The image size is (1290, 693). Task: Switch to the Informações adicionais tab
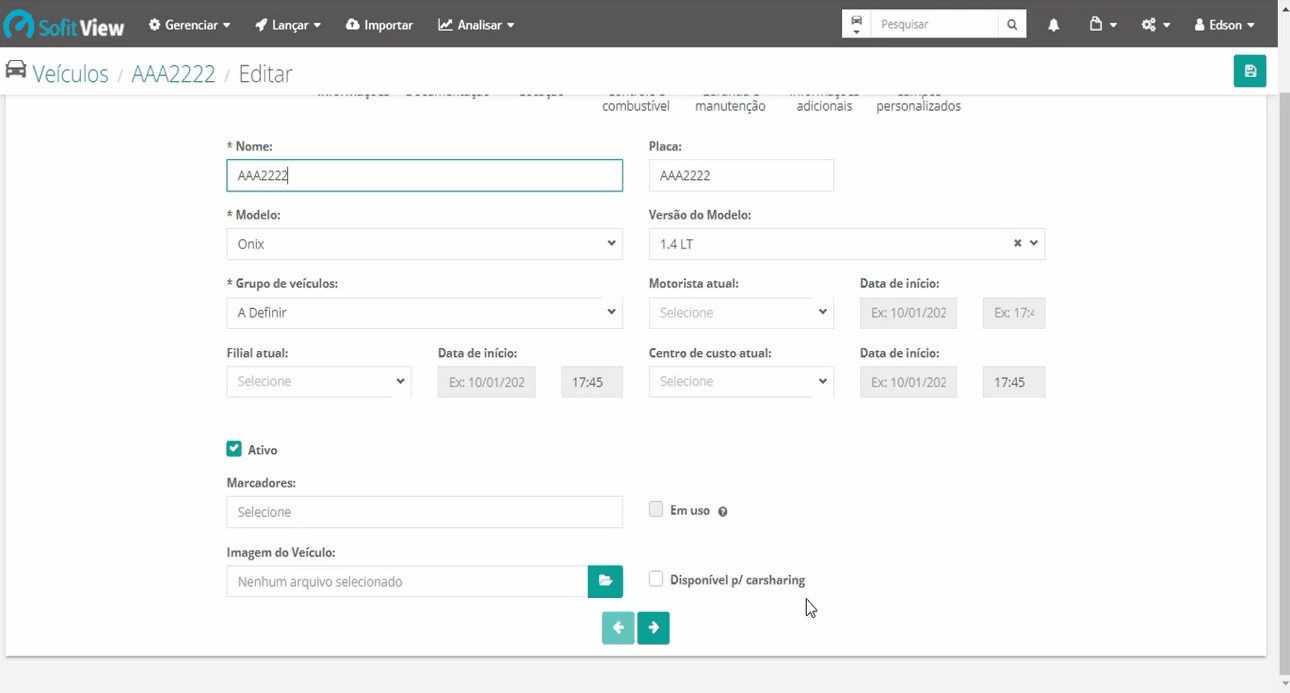click(824, 101)
